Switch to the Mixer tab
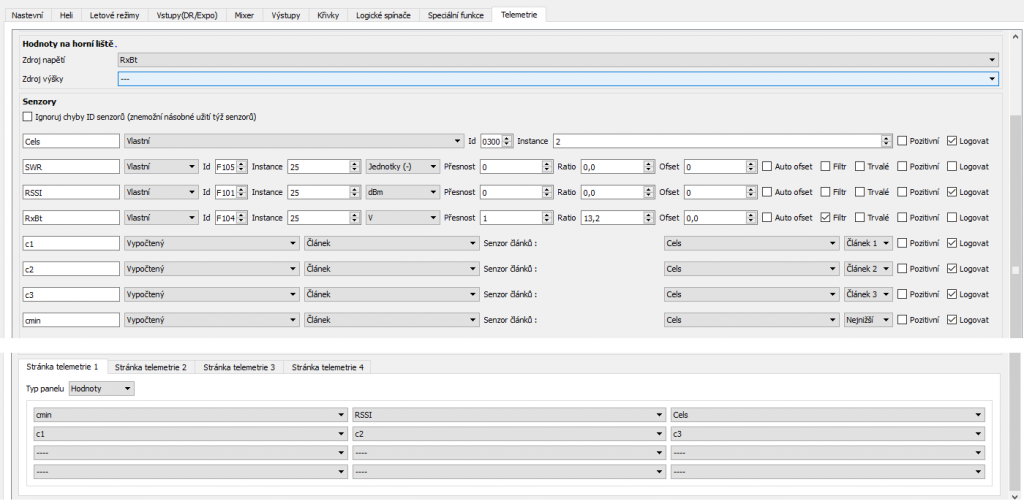 (x=244, y=16)
